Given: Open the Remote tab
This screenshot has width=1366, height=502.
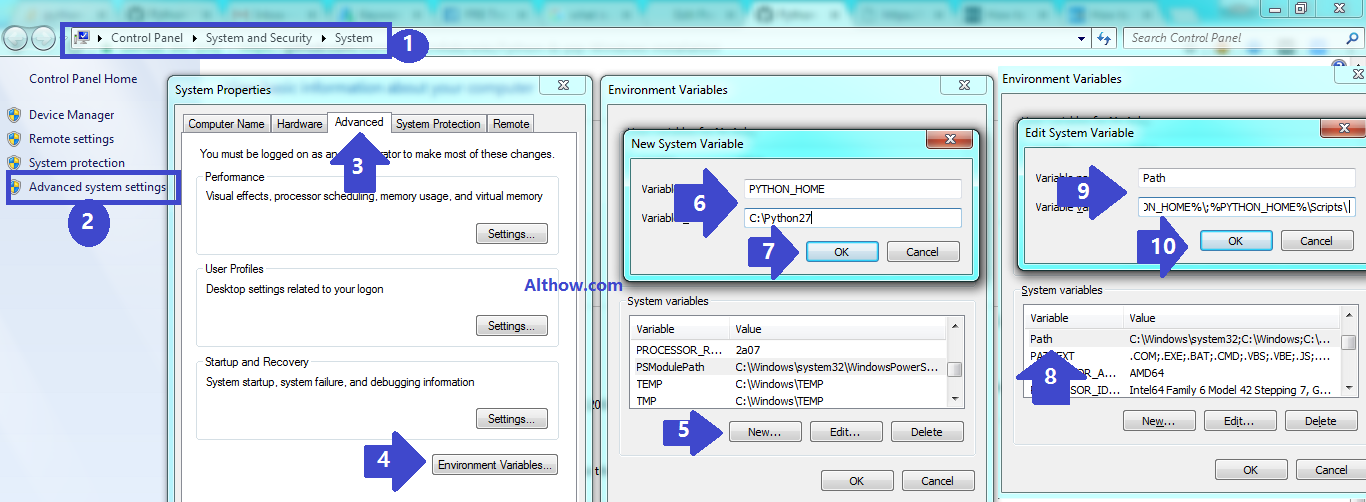Looking at the screenshot, I should click(511, 124).
